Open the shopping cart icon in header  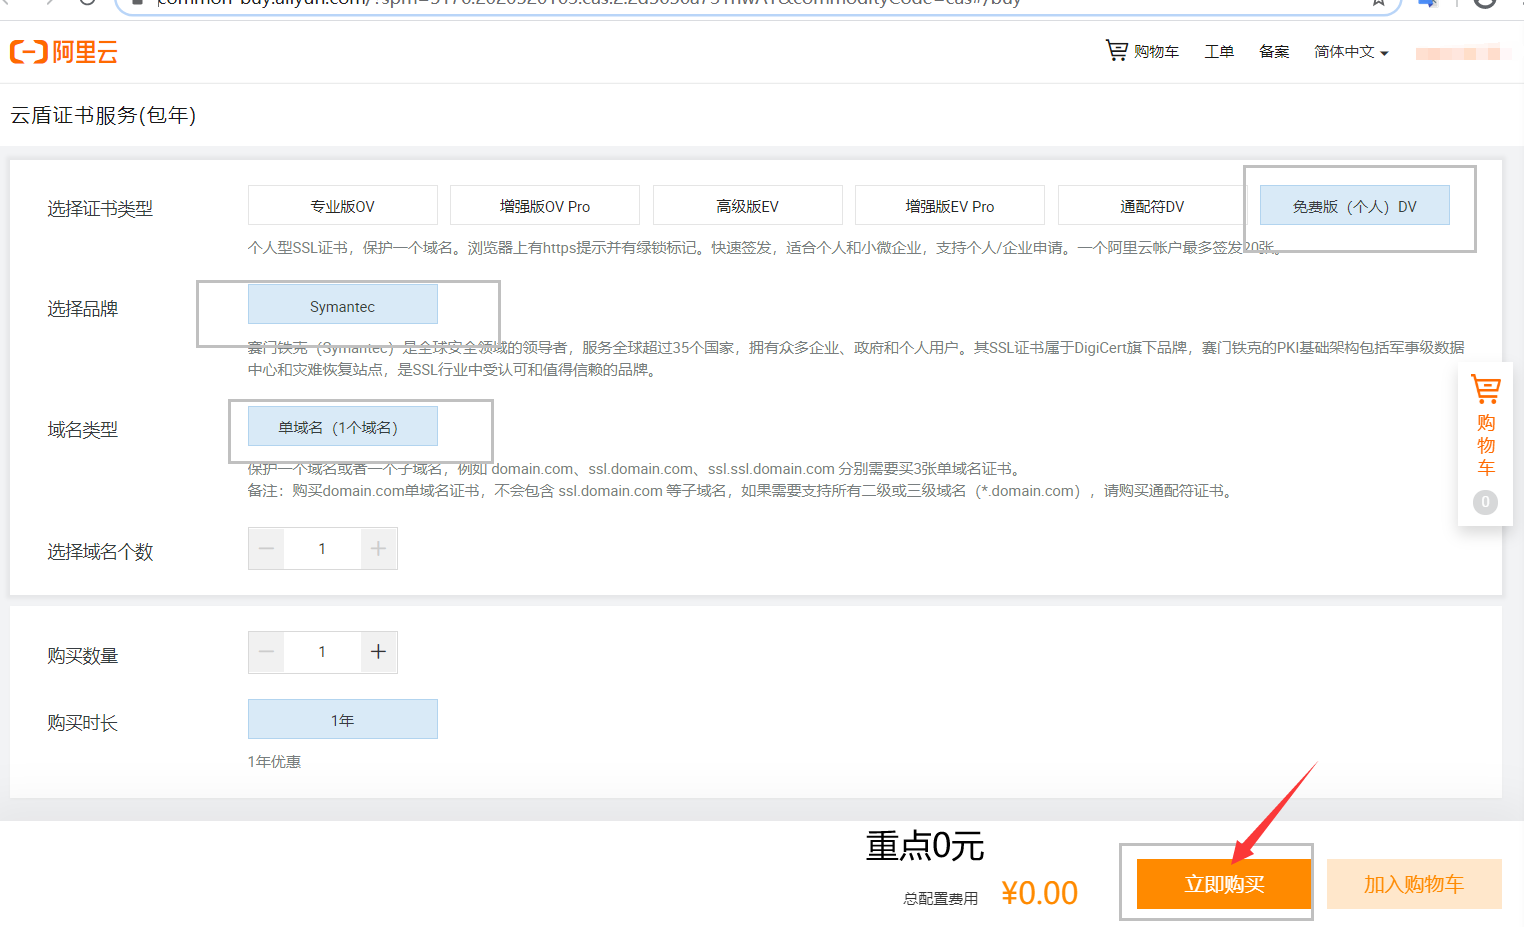click(1116, 50)
